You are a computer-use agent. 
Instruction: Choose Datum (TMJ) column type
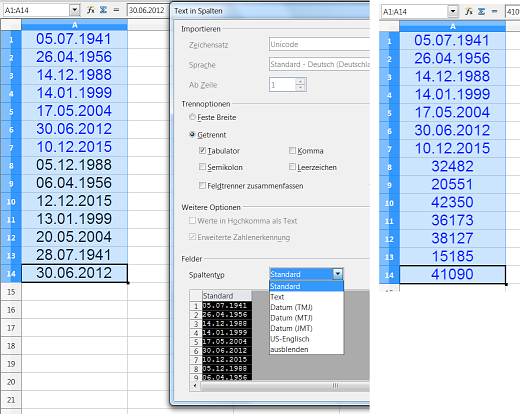[x=306, y=307]
